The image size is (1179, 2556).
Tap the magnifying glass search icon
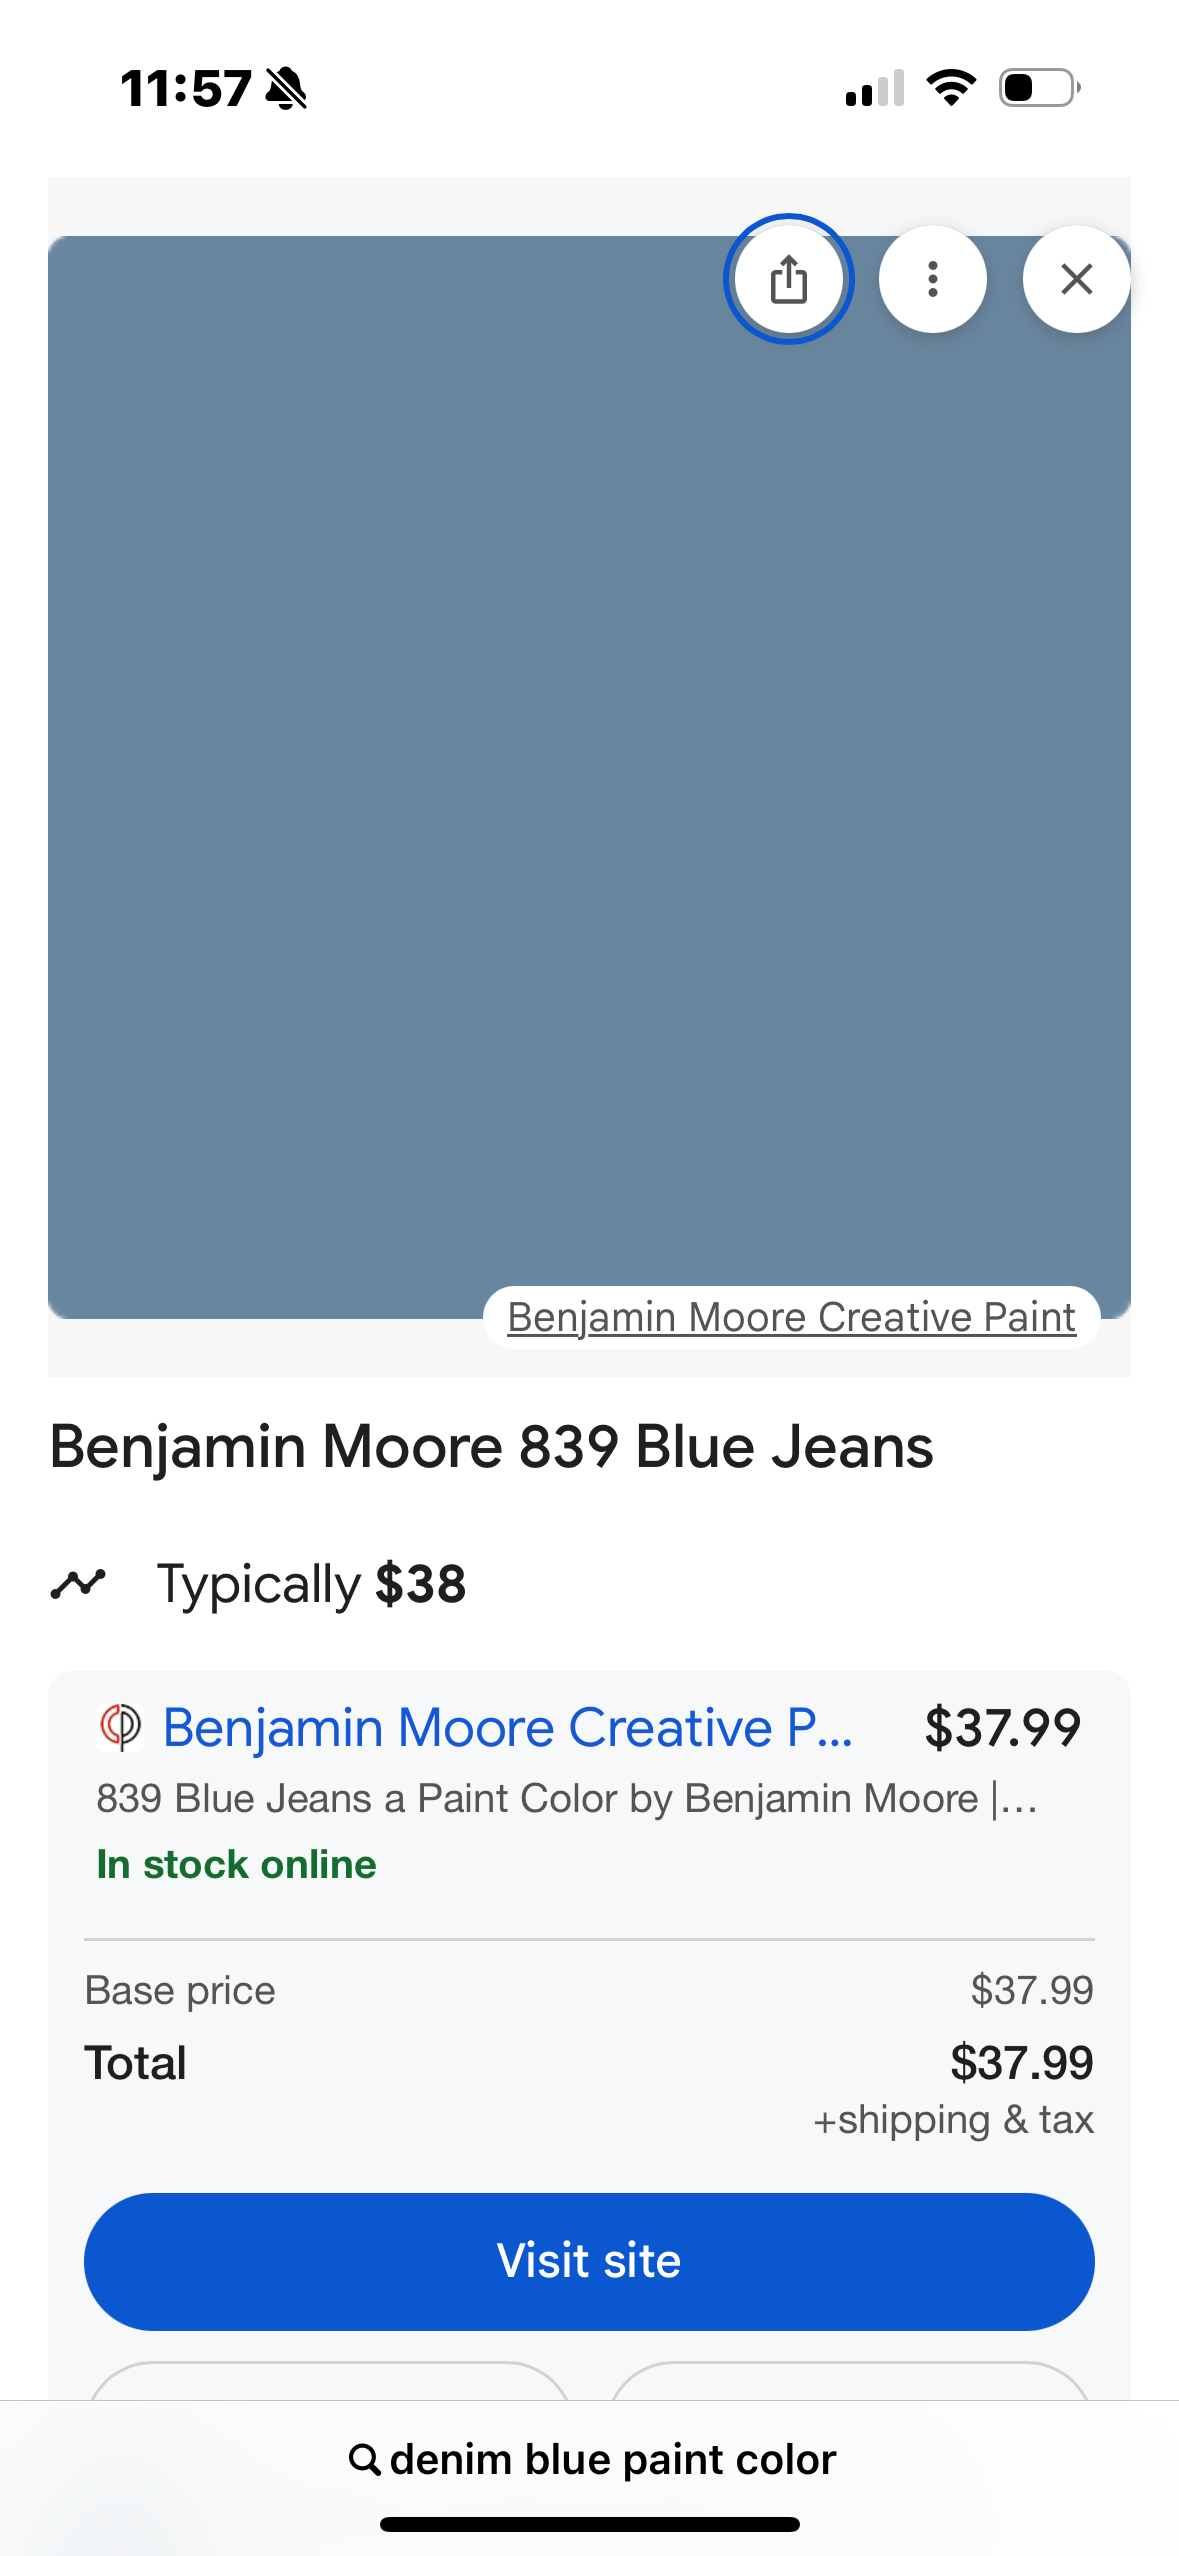coord(364,2459)
